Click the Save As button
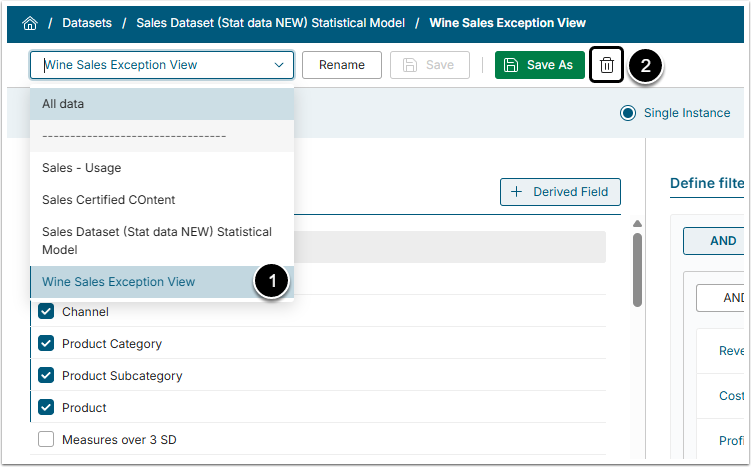This screenshot has height=467, width=751. point(540,65)
